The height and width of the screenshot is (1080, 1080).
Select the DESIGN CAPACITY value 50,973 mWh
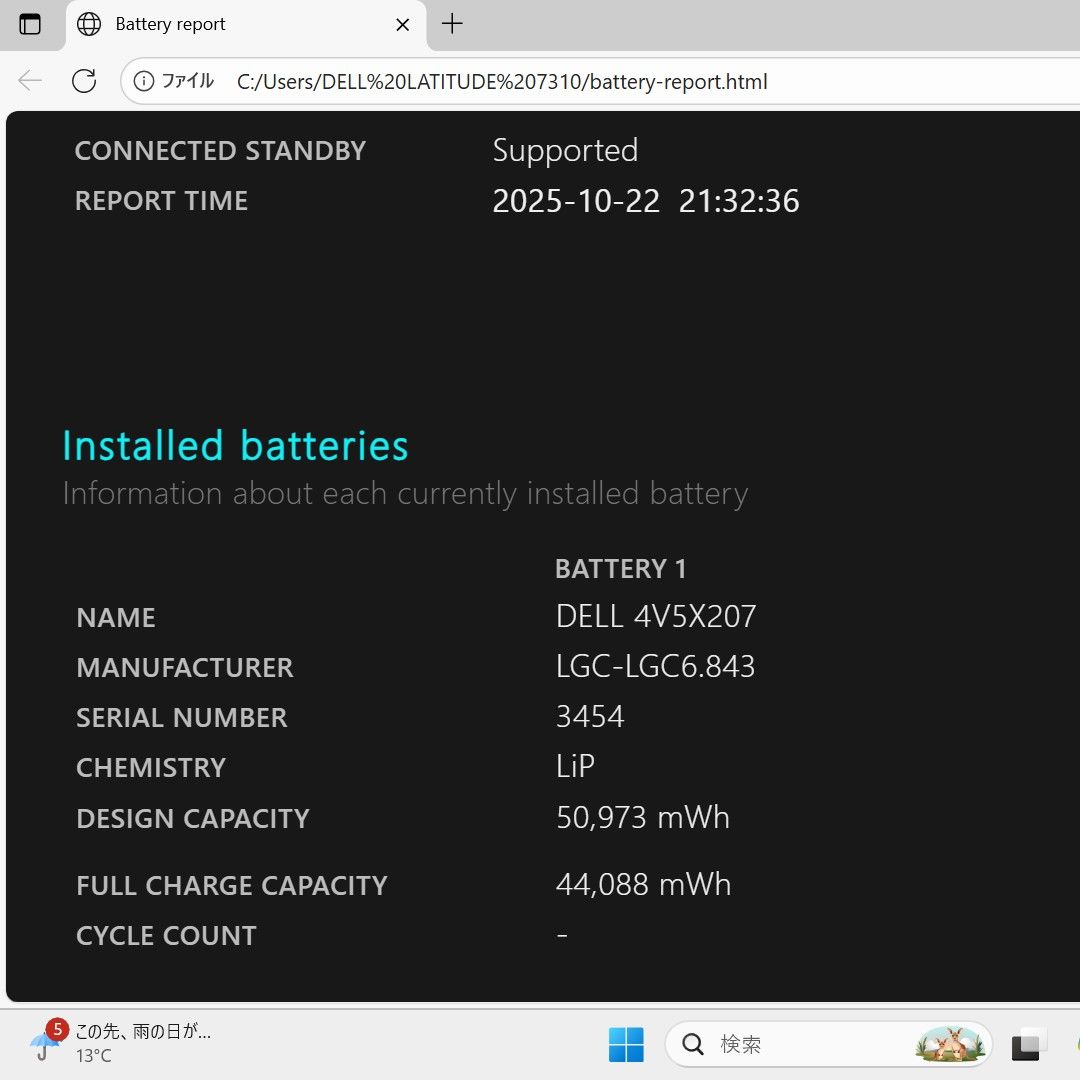[643, 817]
